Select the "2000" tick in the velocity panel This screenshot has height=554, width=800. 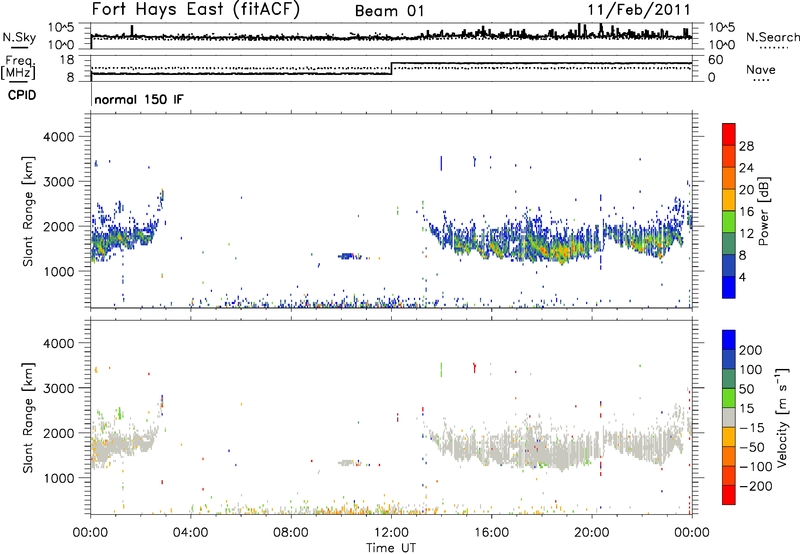coord(58,433)
